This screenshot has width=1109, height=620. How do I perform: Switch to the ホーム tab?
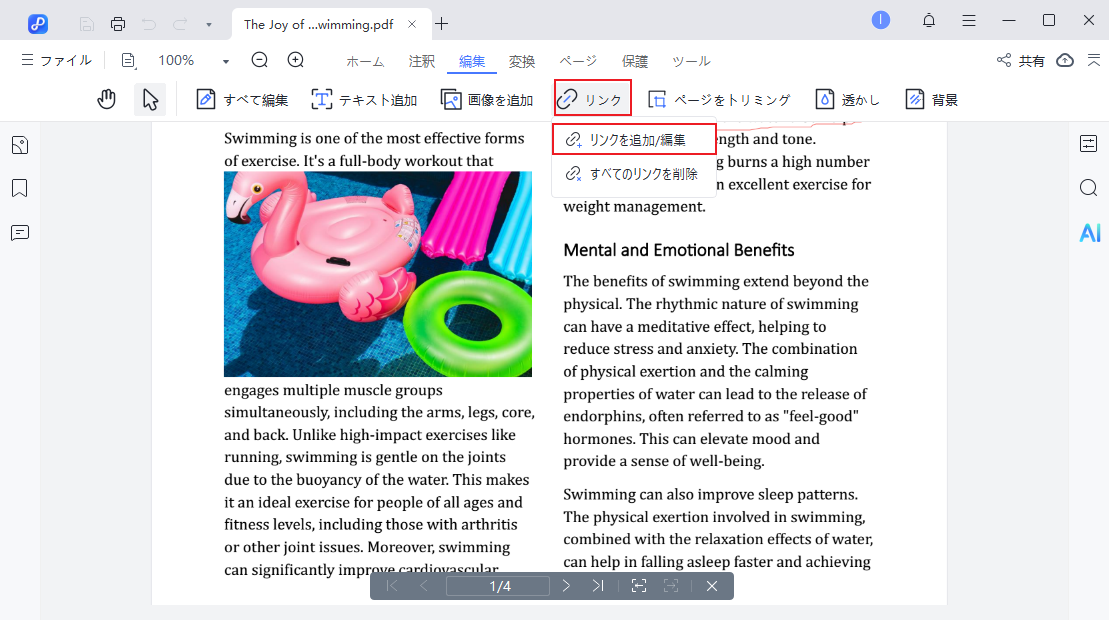click(x=365, y=62)
